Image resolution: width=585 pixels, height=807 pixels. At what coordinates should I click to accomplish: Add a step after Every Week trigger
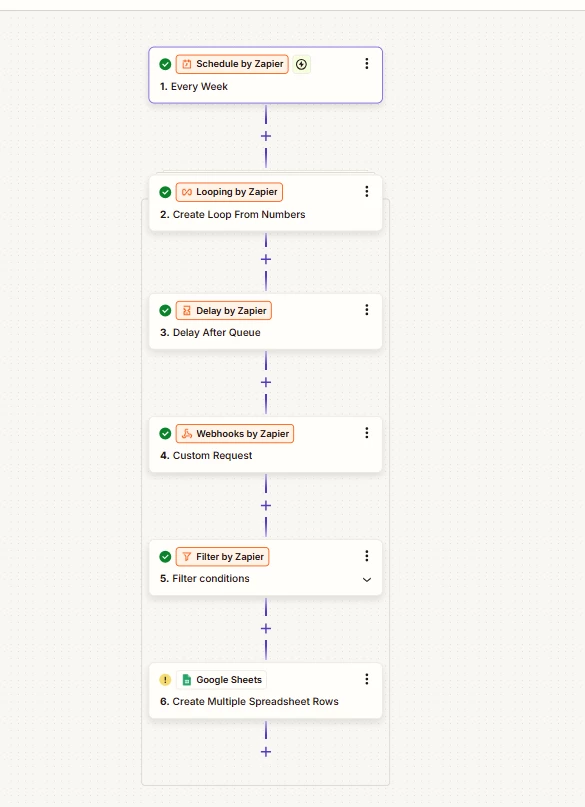point(266,136)
